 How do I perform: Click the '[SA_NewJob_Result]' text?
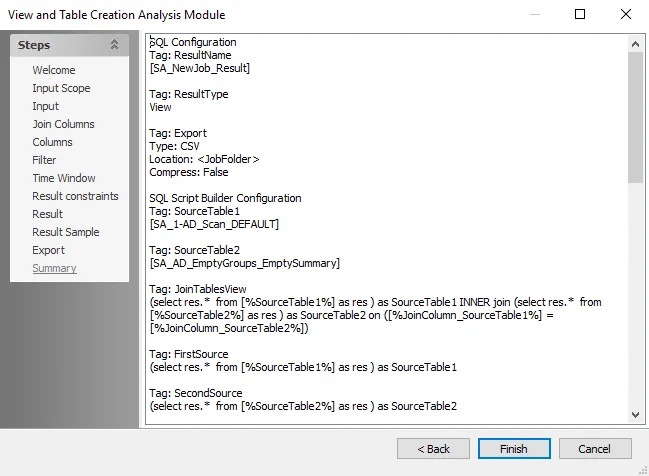coord(200,68)
